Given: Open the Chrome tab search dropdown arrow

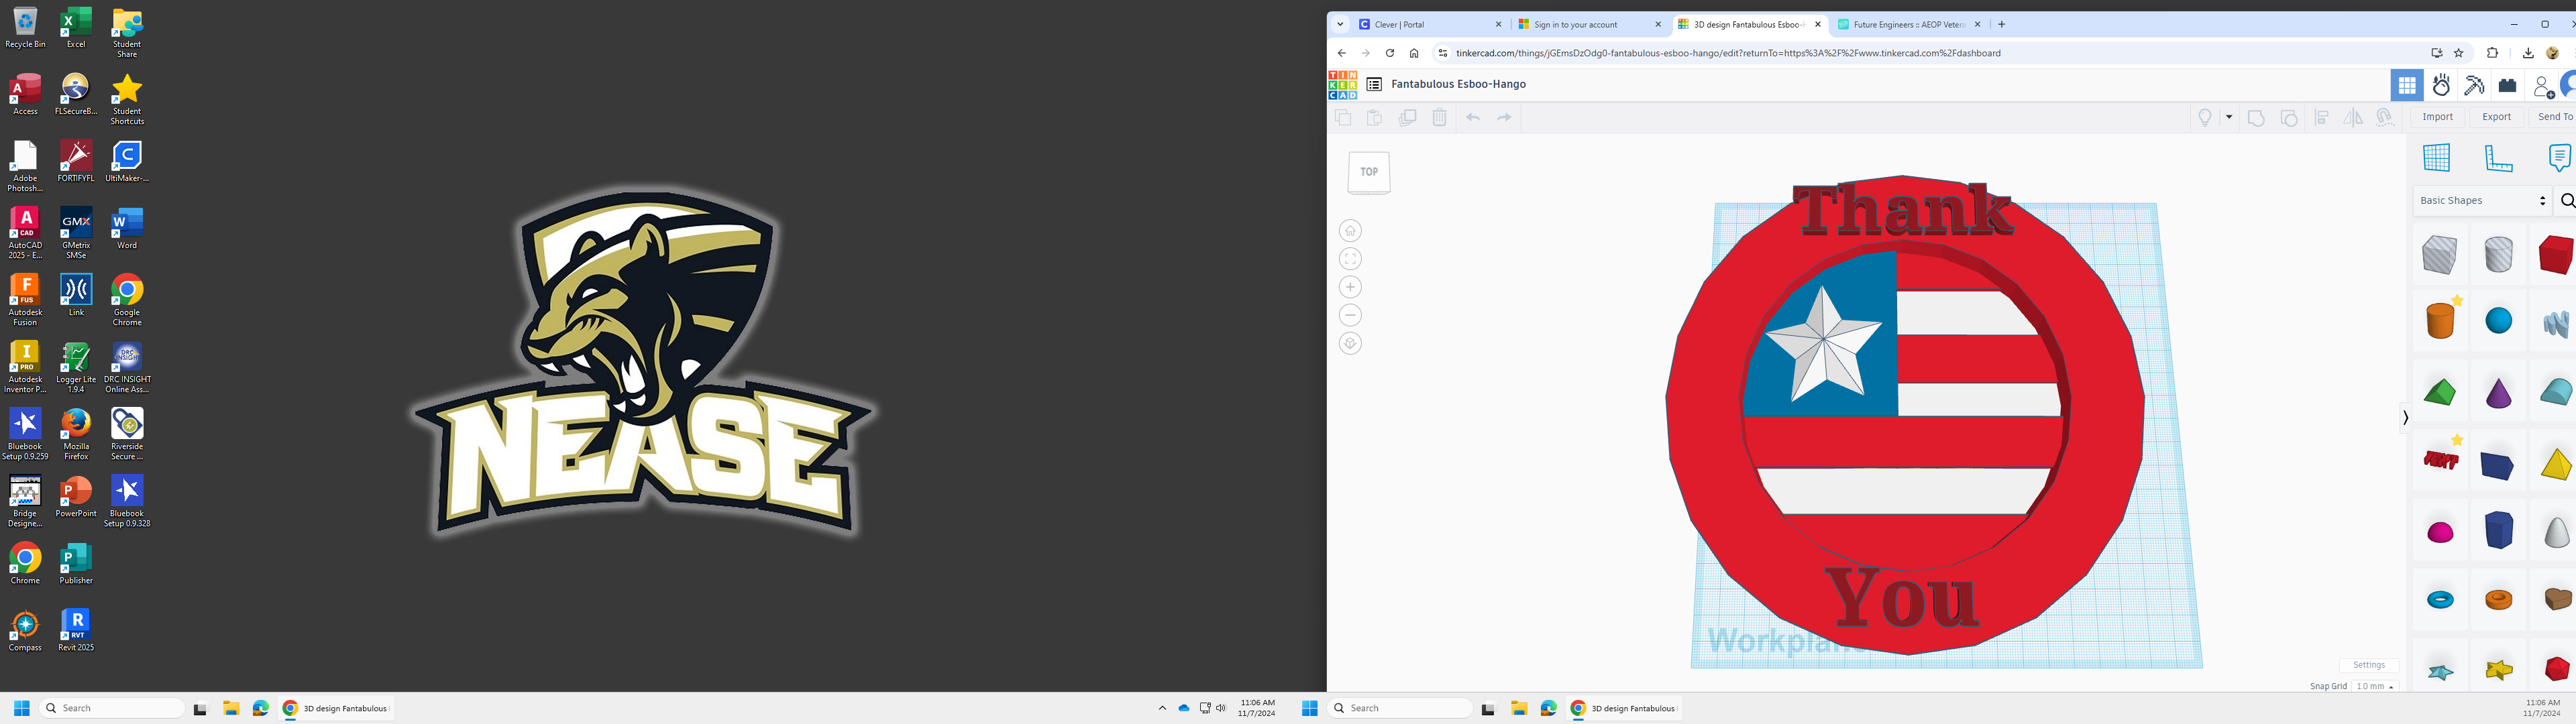Looking at the screenshot, I should coord(1340,25).
